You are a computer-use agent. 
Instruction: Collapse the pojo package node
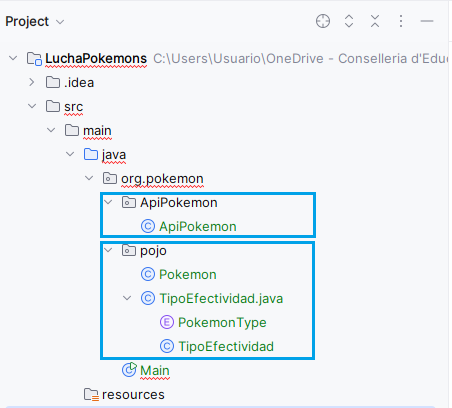[x=108, y=250]
